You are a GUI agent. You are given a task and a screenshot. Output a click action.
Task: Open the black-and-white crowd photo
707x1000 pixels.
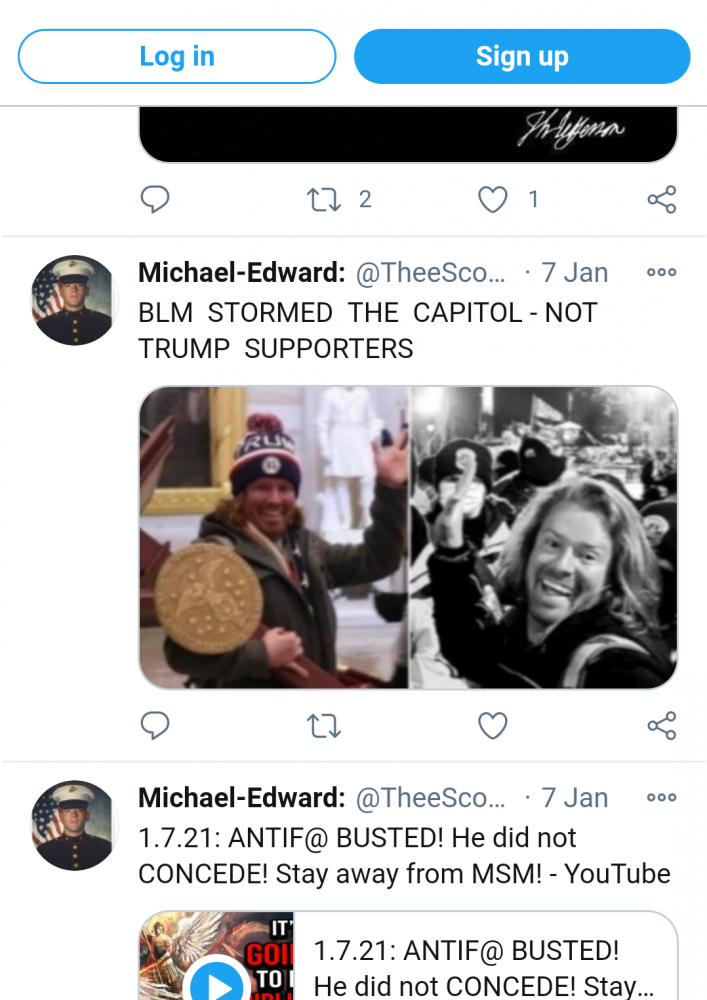[x=543, y=537]
